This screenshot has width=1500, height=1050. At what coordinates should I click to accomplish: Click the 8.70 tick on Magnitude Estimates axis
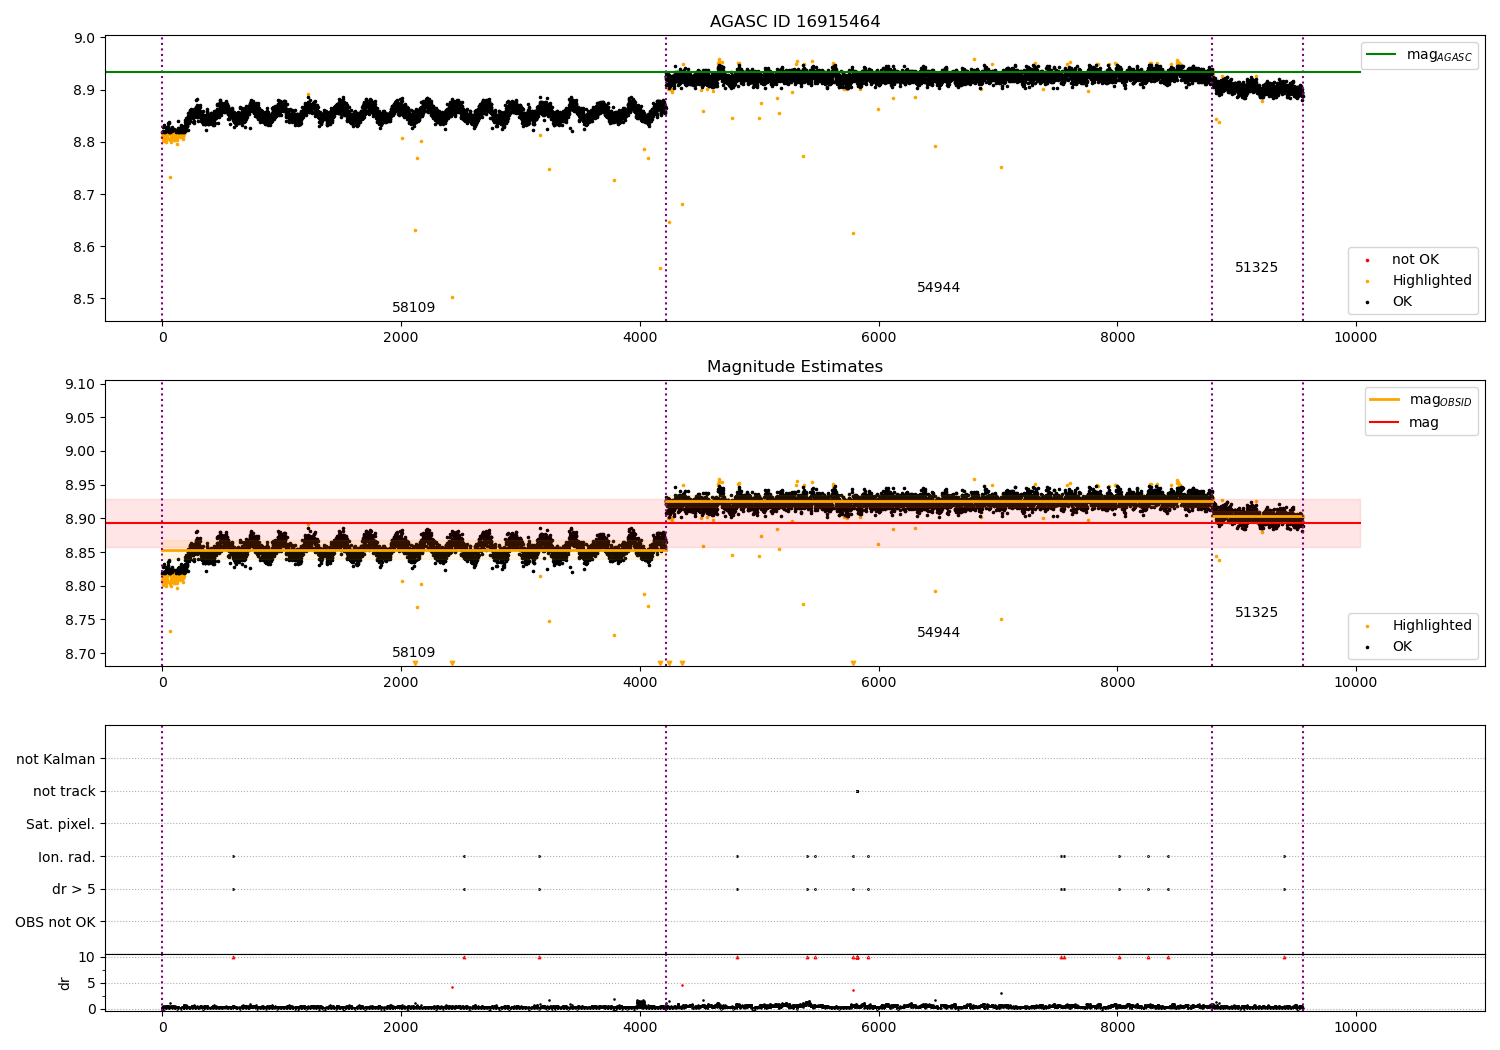click(x=80, y=654)
